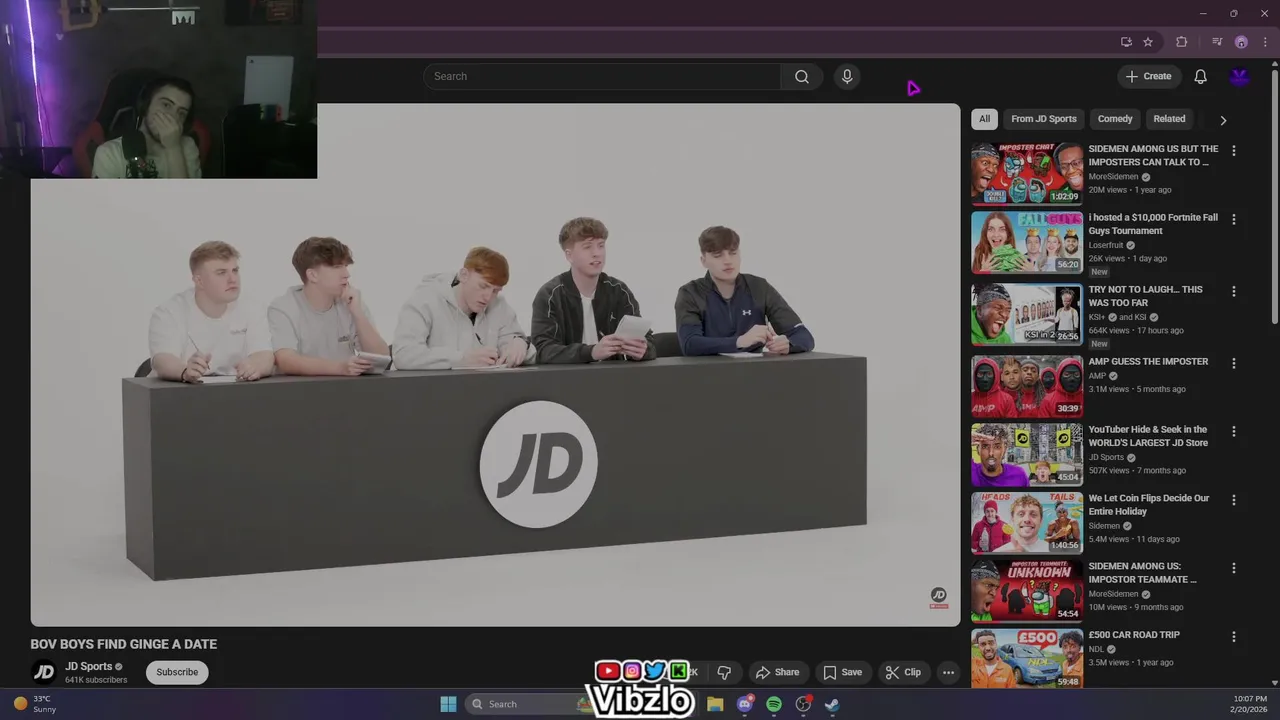Image resolution: width=1280 pixels, height=720 pixels.
Task: Open File Explorer from taskbar
Action: (715, 704)
